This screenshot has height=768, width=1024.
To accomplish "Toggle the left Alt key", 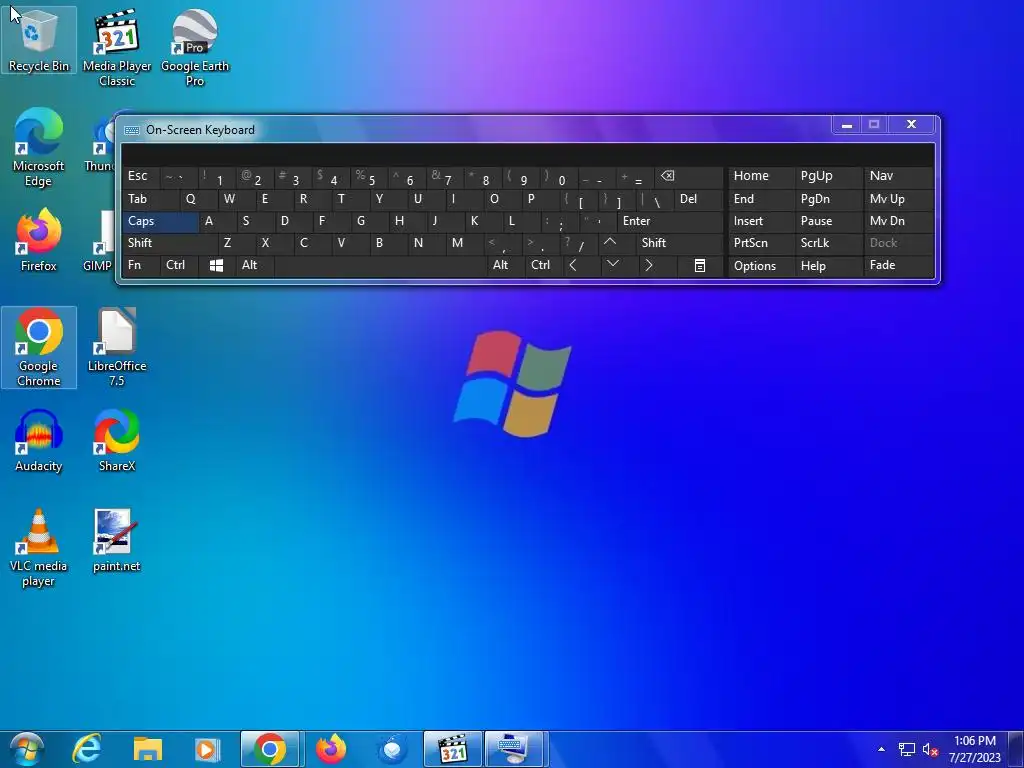I will point(255,265).
